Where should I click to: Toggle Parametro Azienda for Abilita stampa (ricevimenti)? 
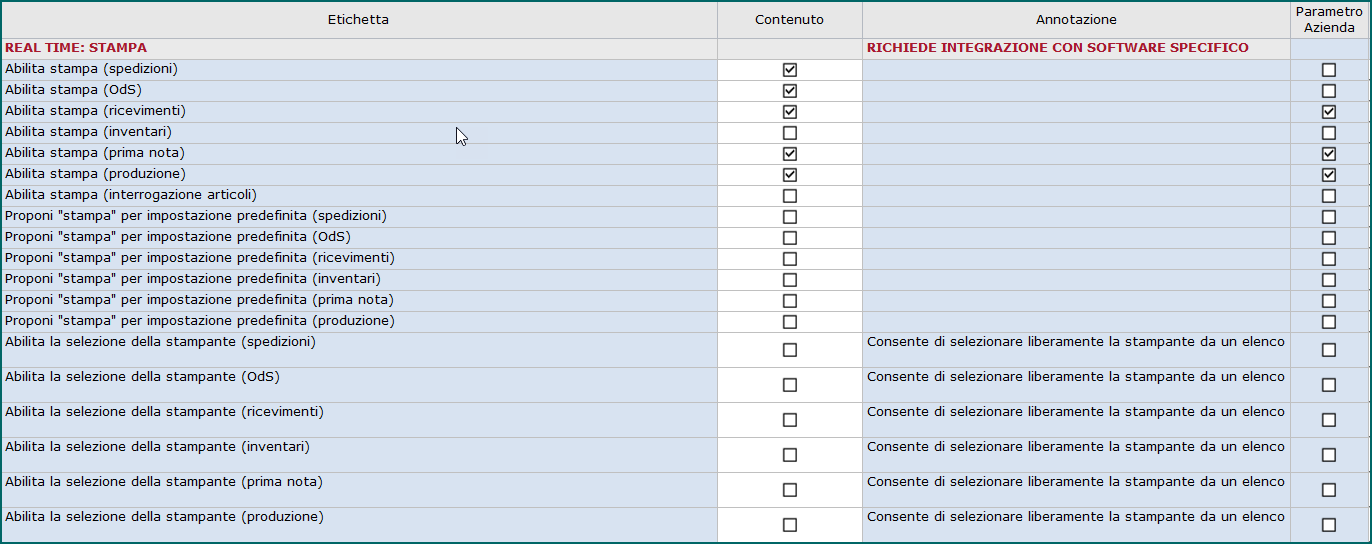(1329, 112)
